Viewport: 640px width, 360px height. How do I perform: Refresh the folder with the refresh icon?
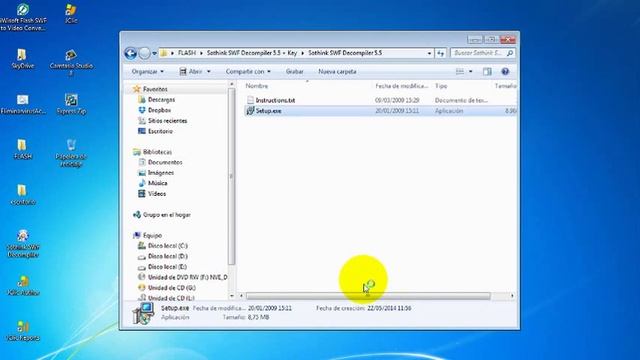click(x=440, y=53)
